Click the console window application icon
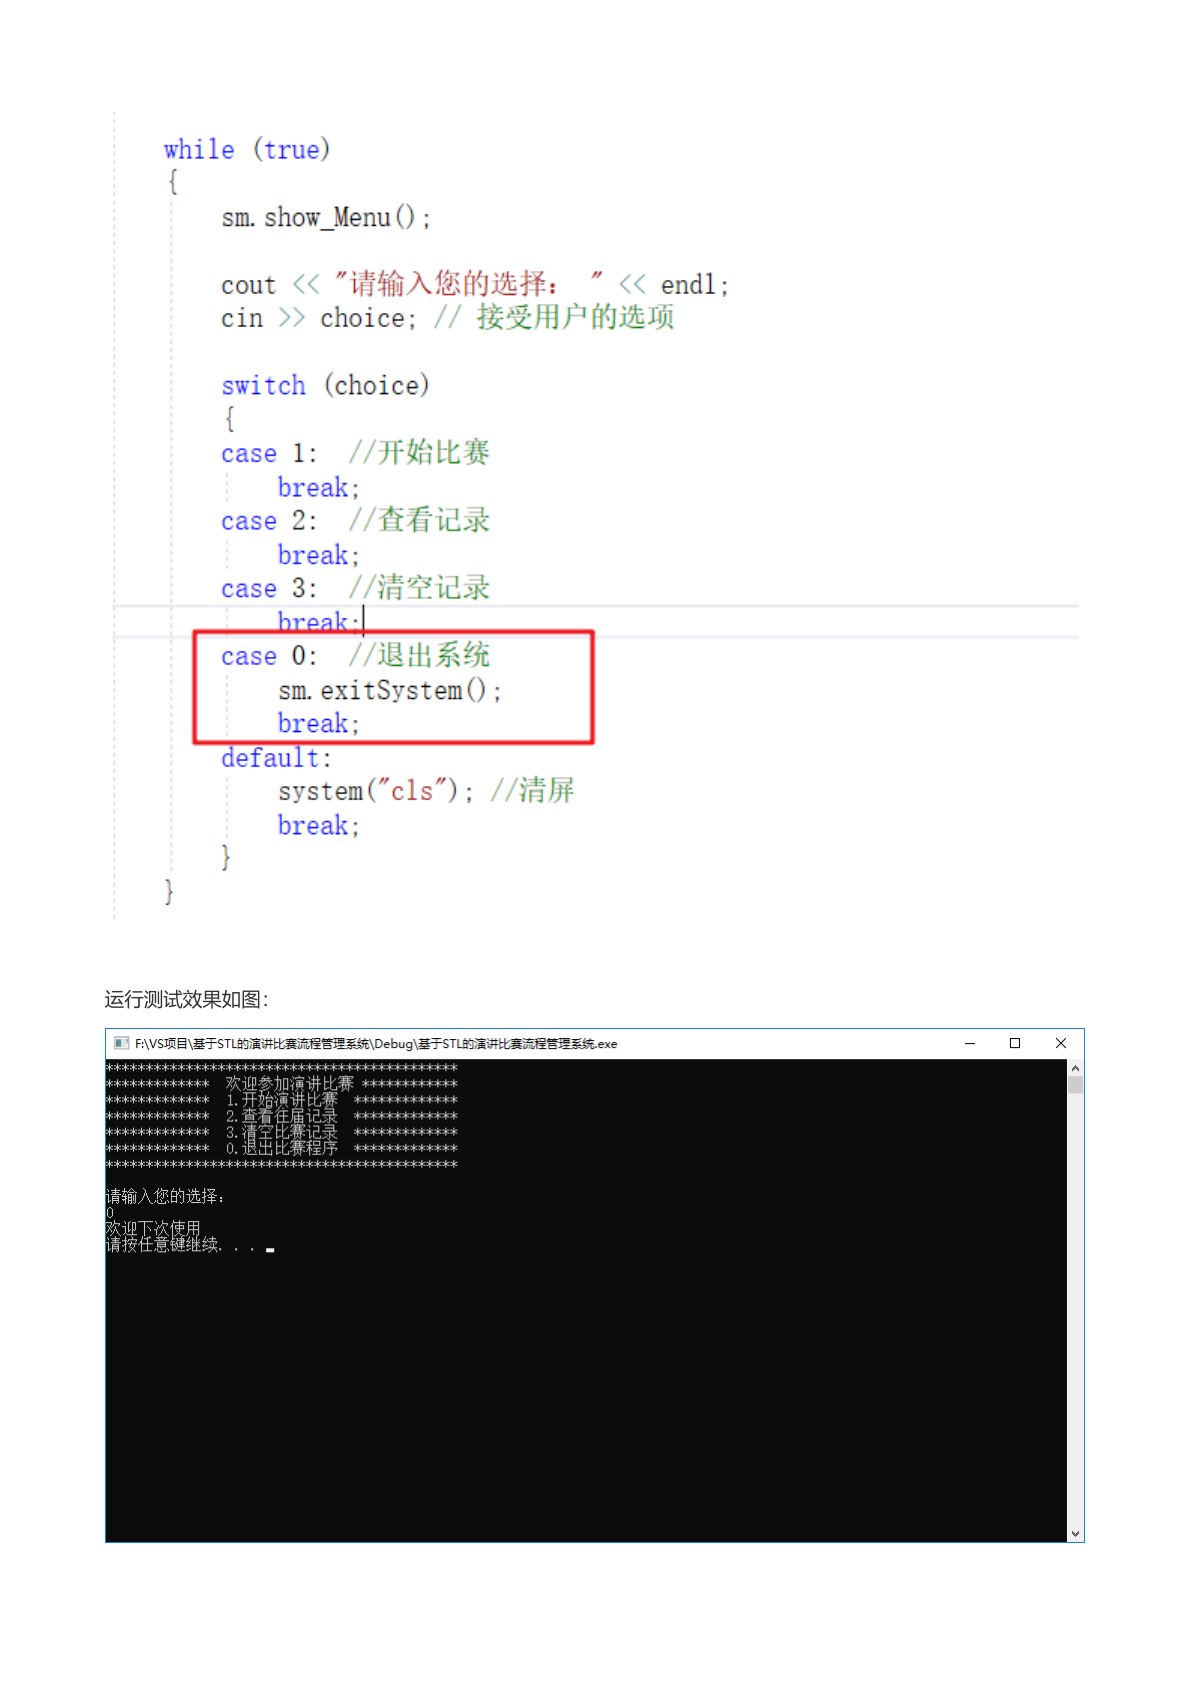The height and width of the screenshot is (1682, 1190). pyautogui.click(x=121, y=1043)
